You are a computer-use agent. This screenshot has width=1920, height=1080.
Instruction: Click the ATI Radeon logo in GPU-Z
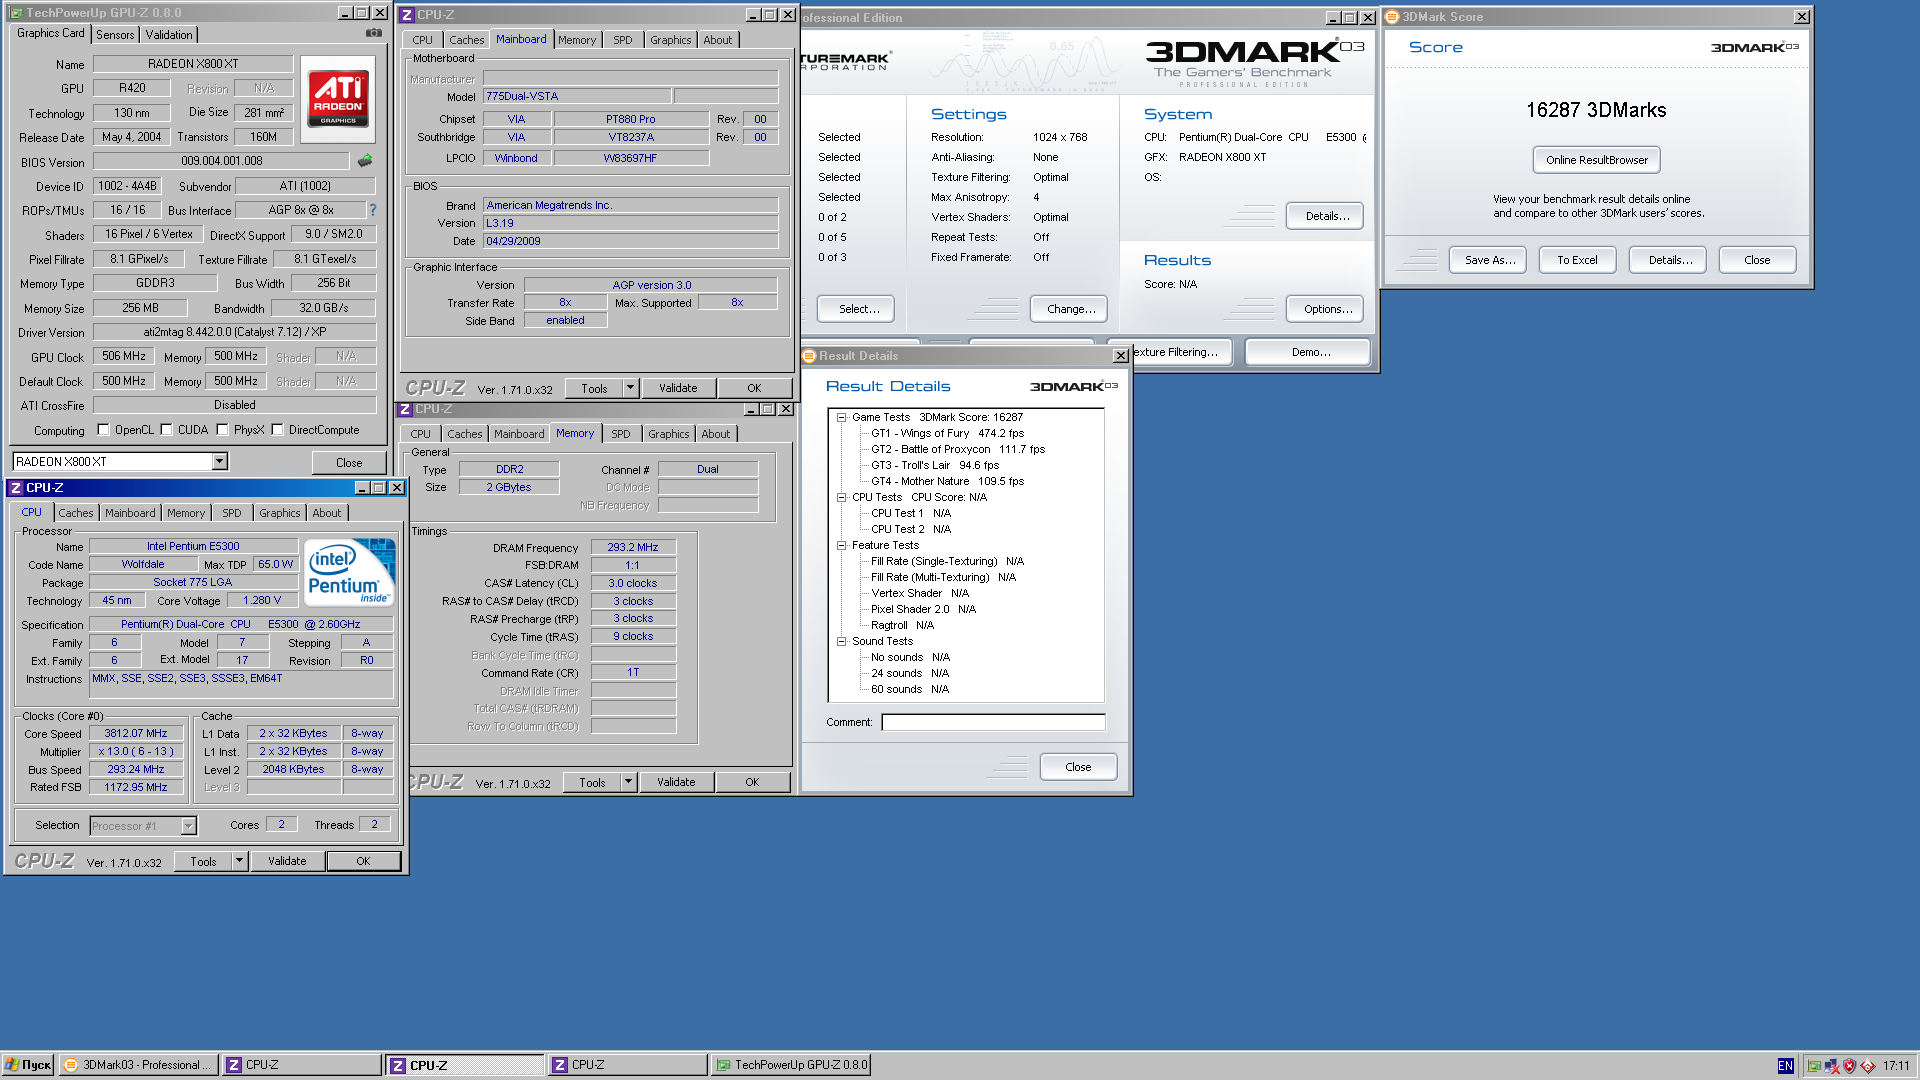(x=338, y=98)
